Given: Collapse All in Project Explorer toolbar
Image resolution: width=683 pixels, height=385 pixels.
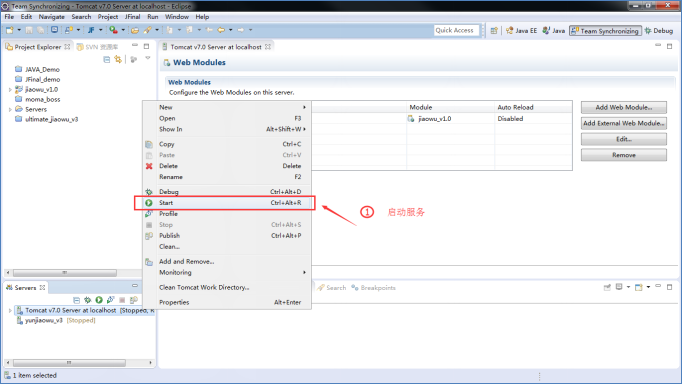Looking at the screenshot, I should tap(107, 59).
